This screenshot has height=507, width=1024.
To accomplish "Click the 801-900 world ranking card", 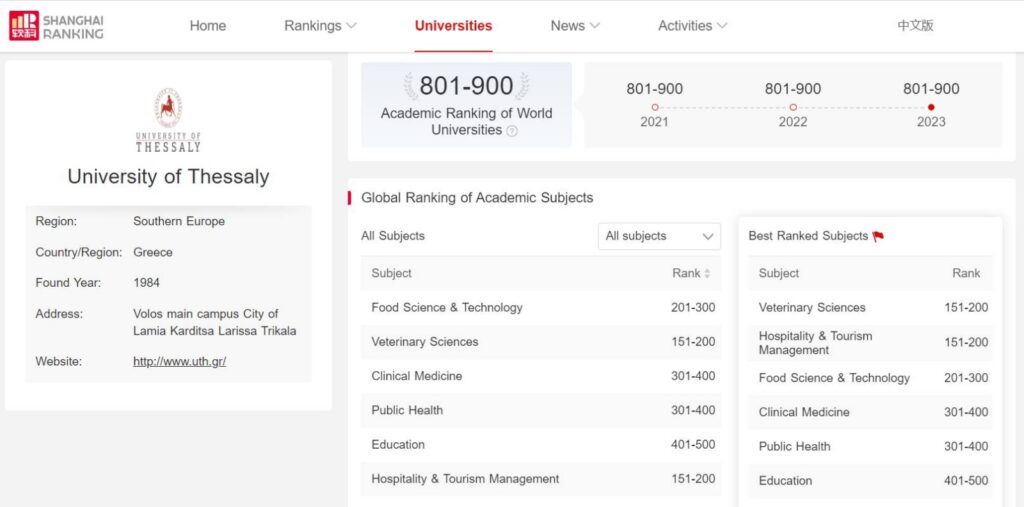I will pos(466,105).
